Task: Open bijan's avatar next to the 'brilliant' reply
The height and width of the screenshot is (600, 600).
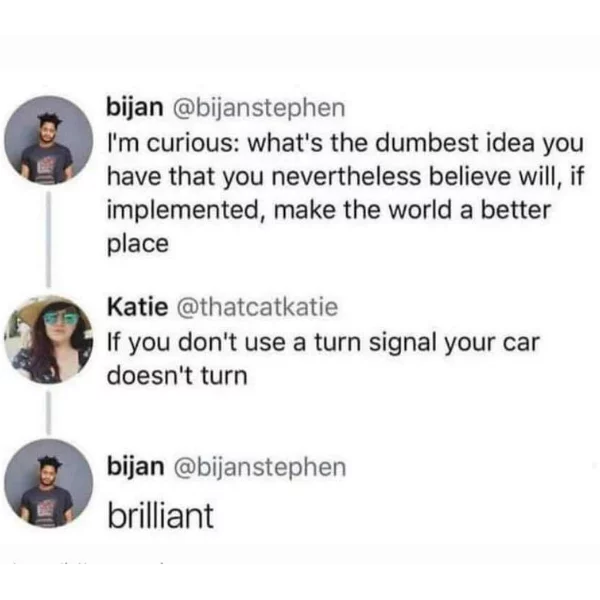Action: 49,484
